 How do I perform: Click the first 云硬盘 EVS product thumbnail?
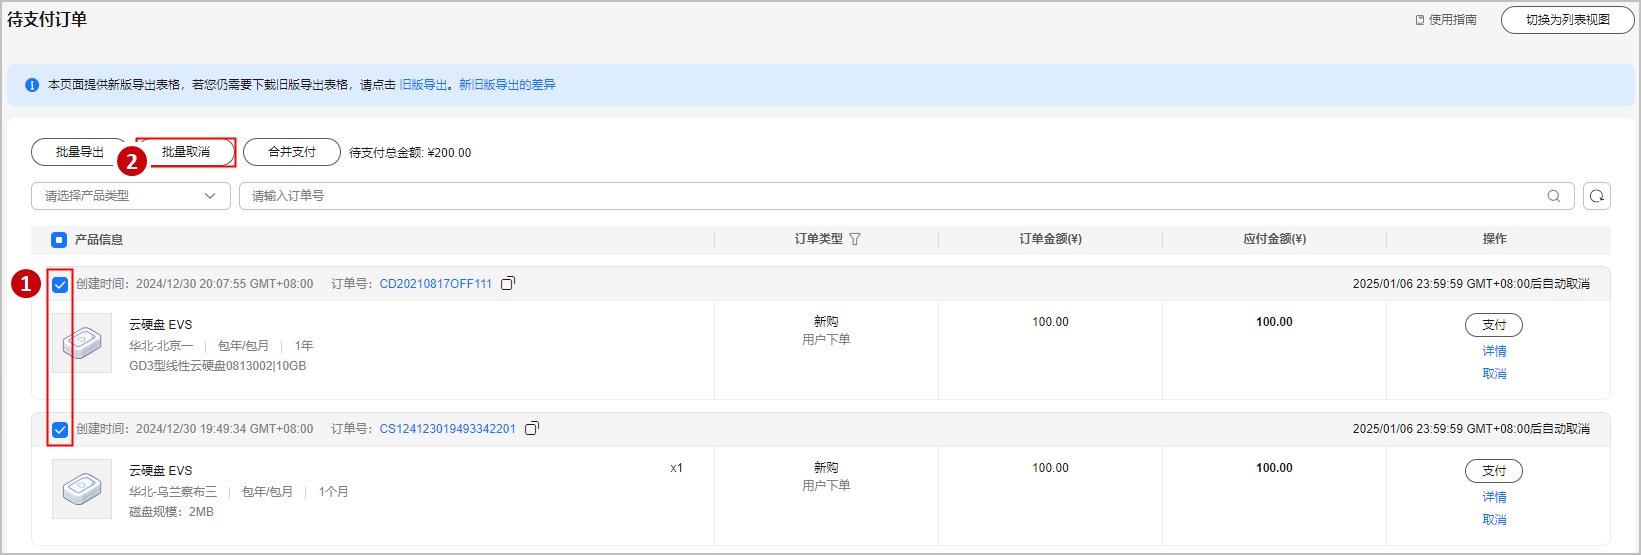point(82,343)
